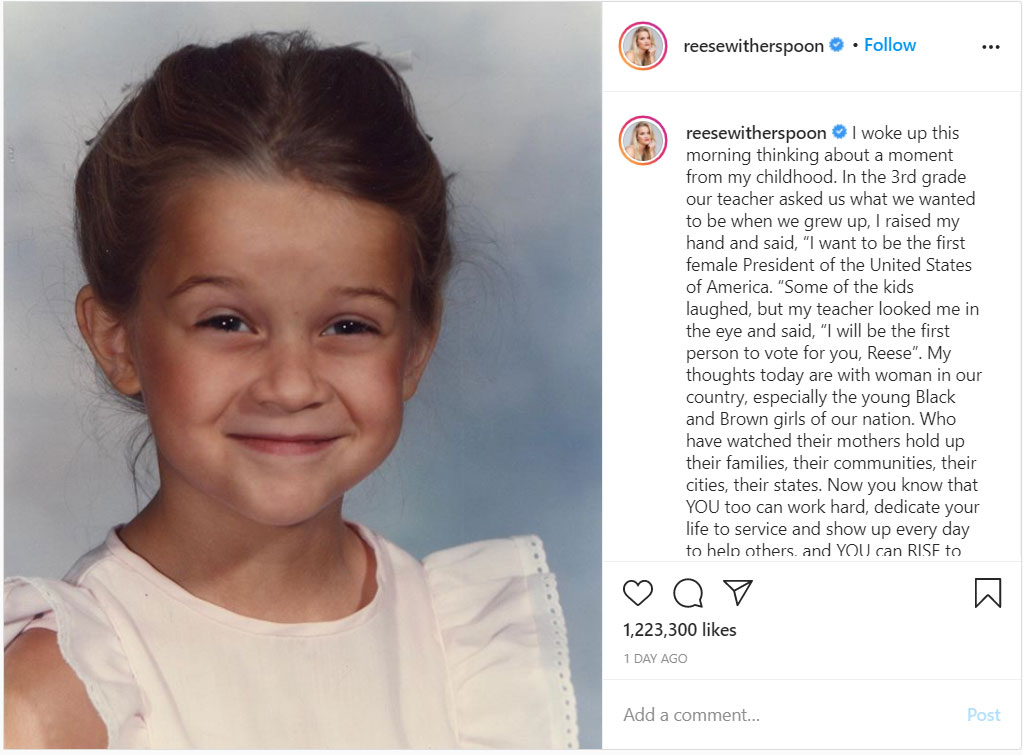
Task: Click the verified badge in the post header
Action: click(837, 45)
